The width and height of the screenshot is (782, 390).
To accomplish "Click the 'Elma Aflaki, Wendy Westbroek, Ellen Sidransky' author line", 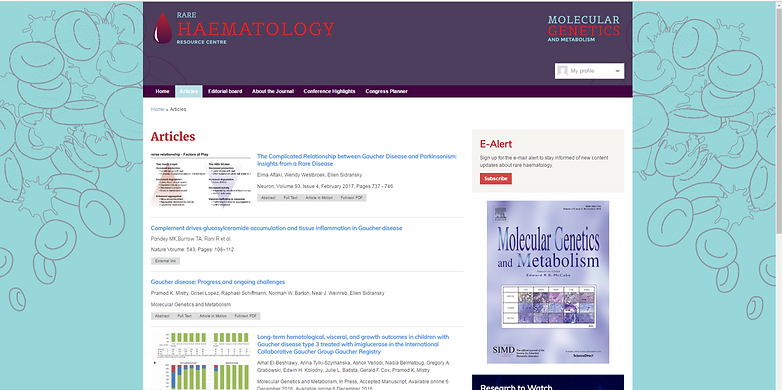I will [309, 175].
